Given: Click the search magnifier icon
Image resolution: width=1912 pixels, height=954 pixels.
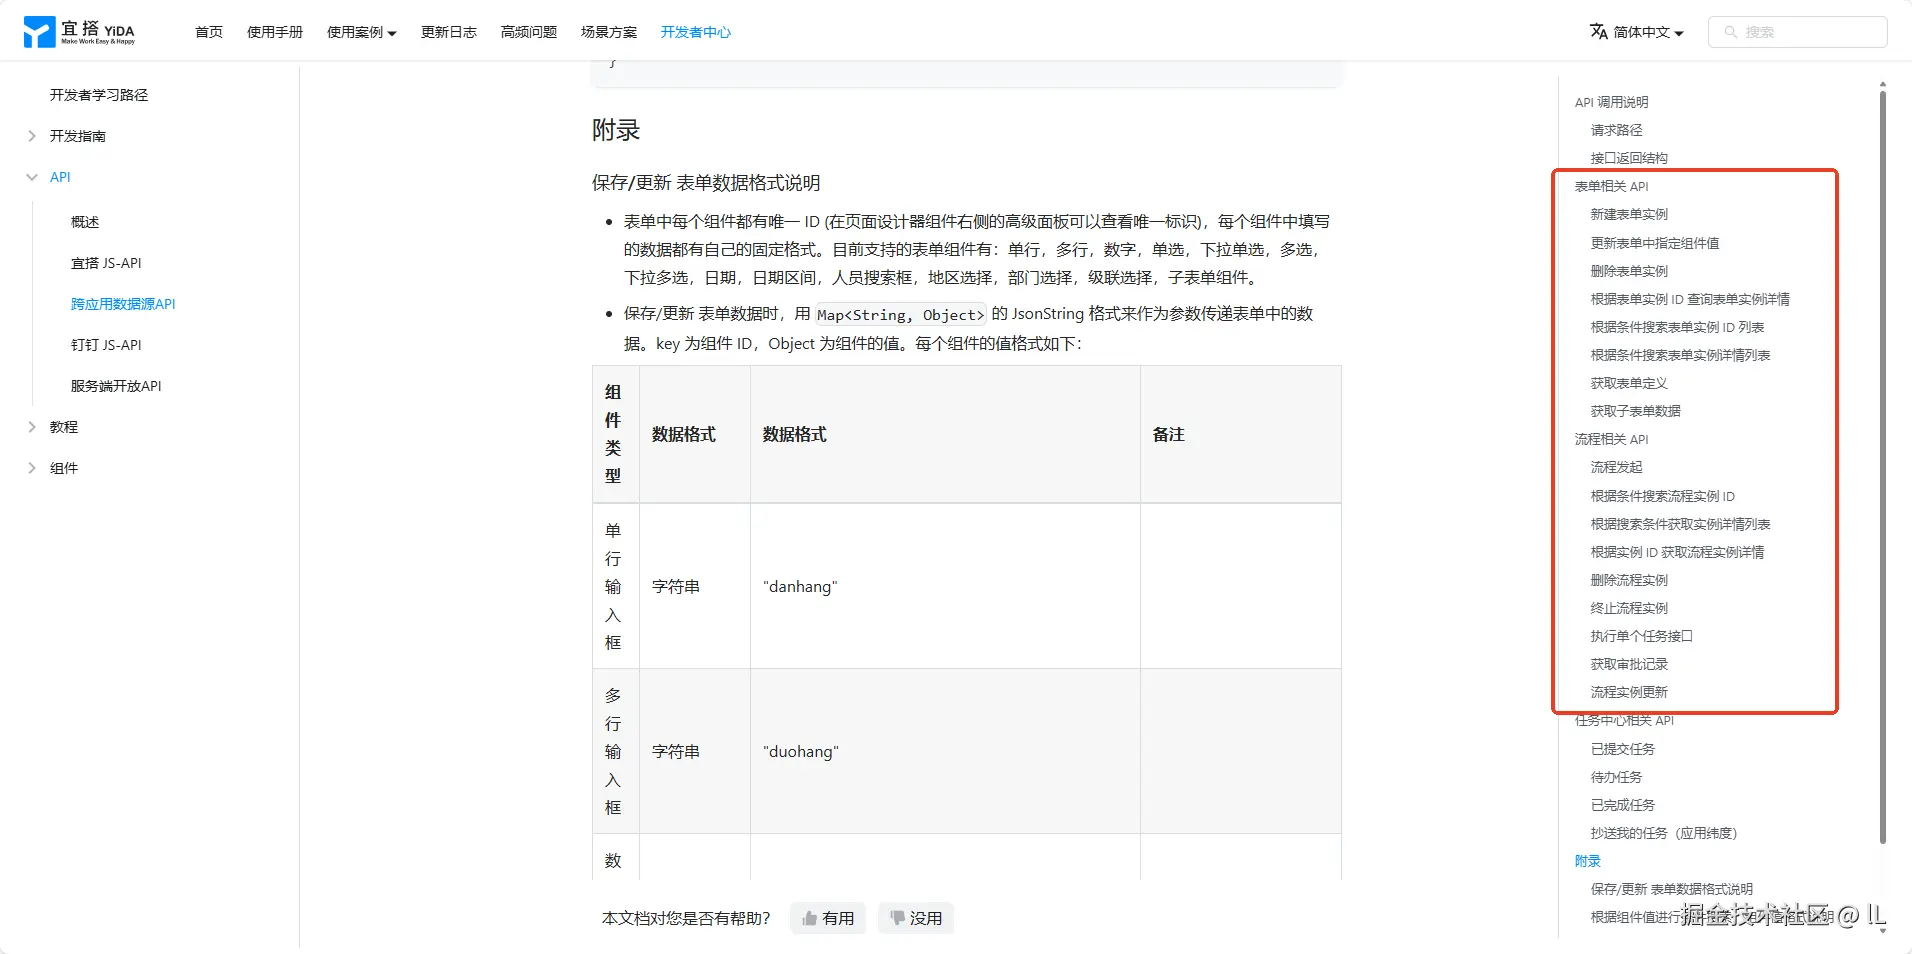Looking at the screenshot, I should click(1733, 31).
